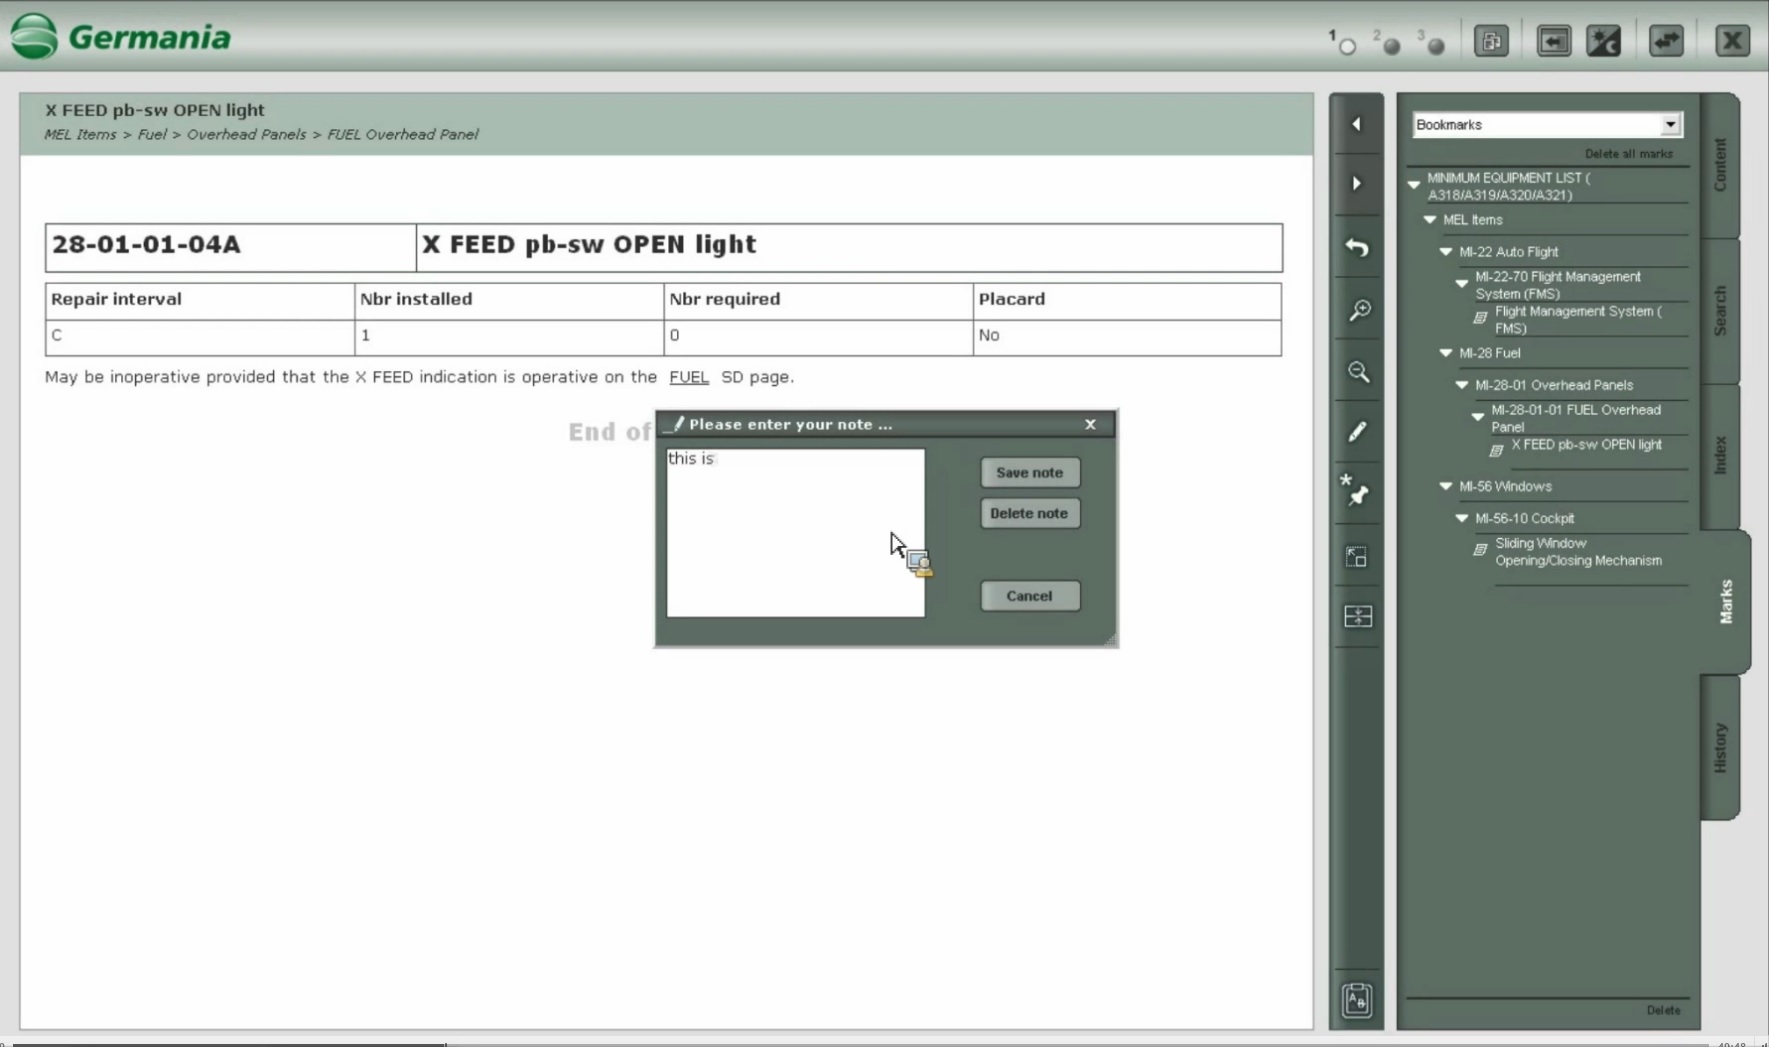This screenshot has width=1769, height=1047.
Task: Click inside the note text area
Action: tap(795, 532)
